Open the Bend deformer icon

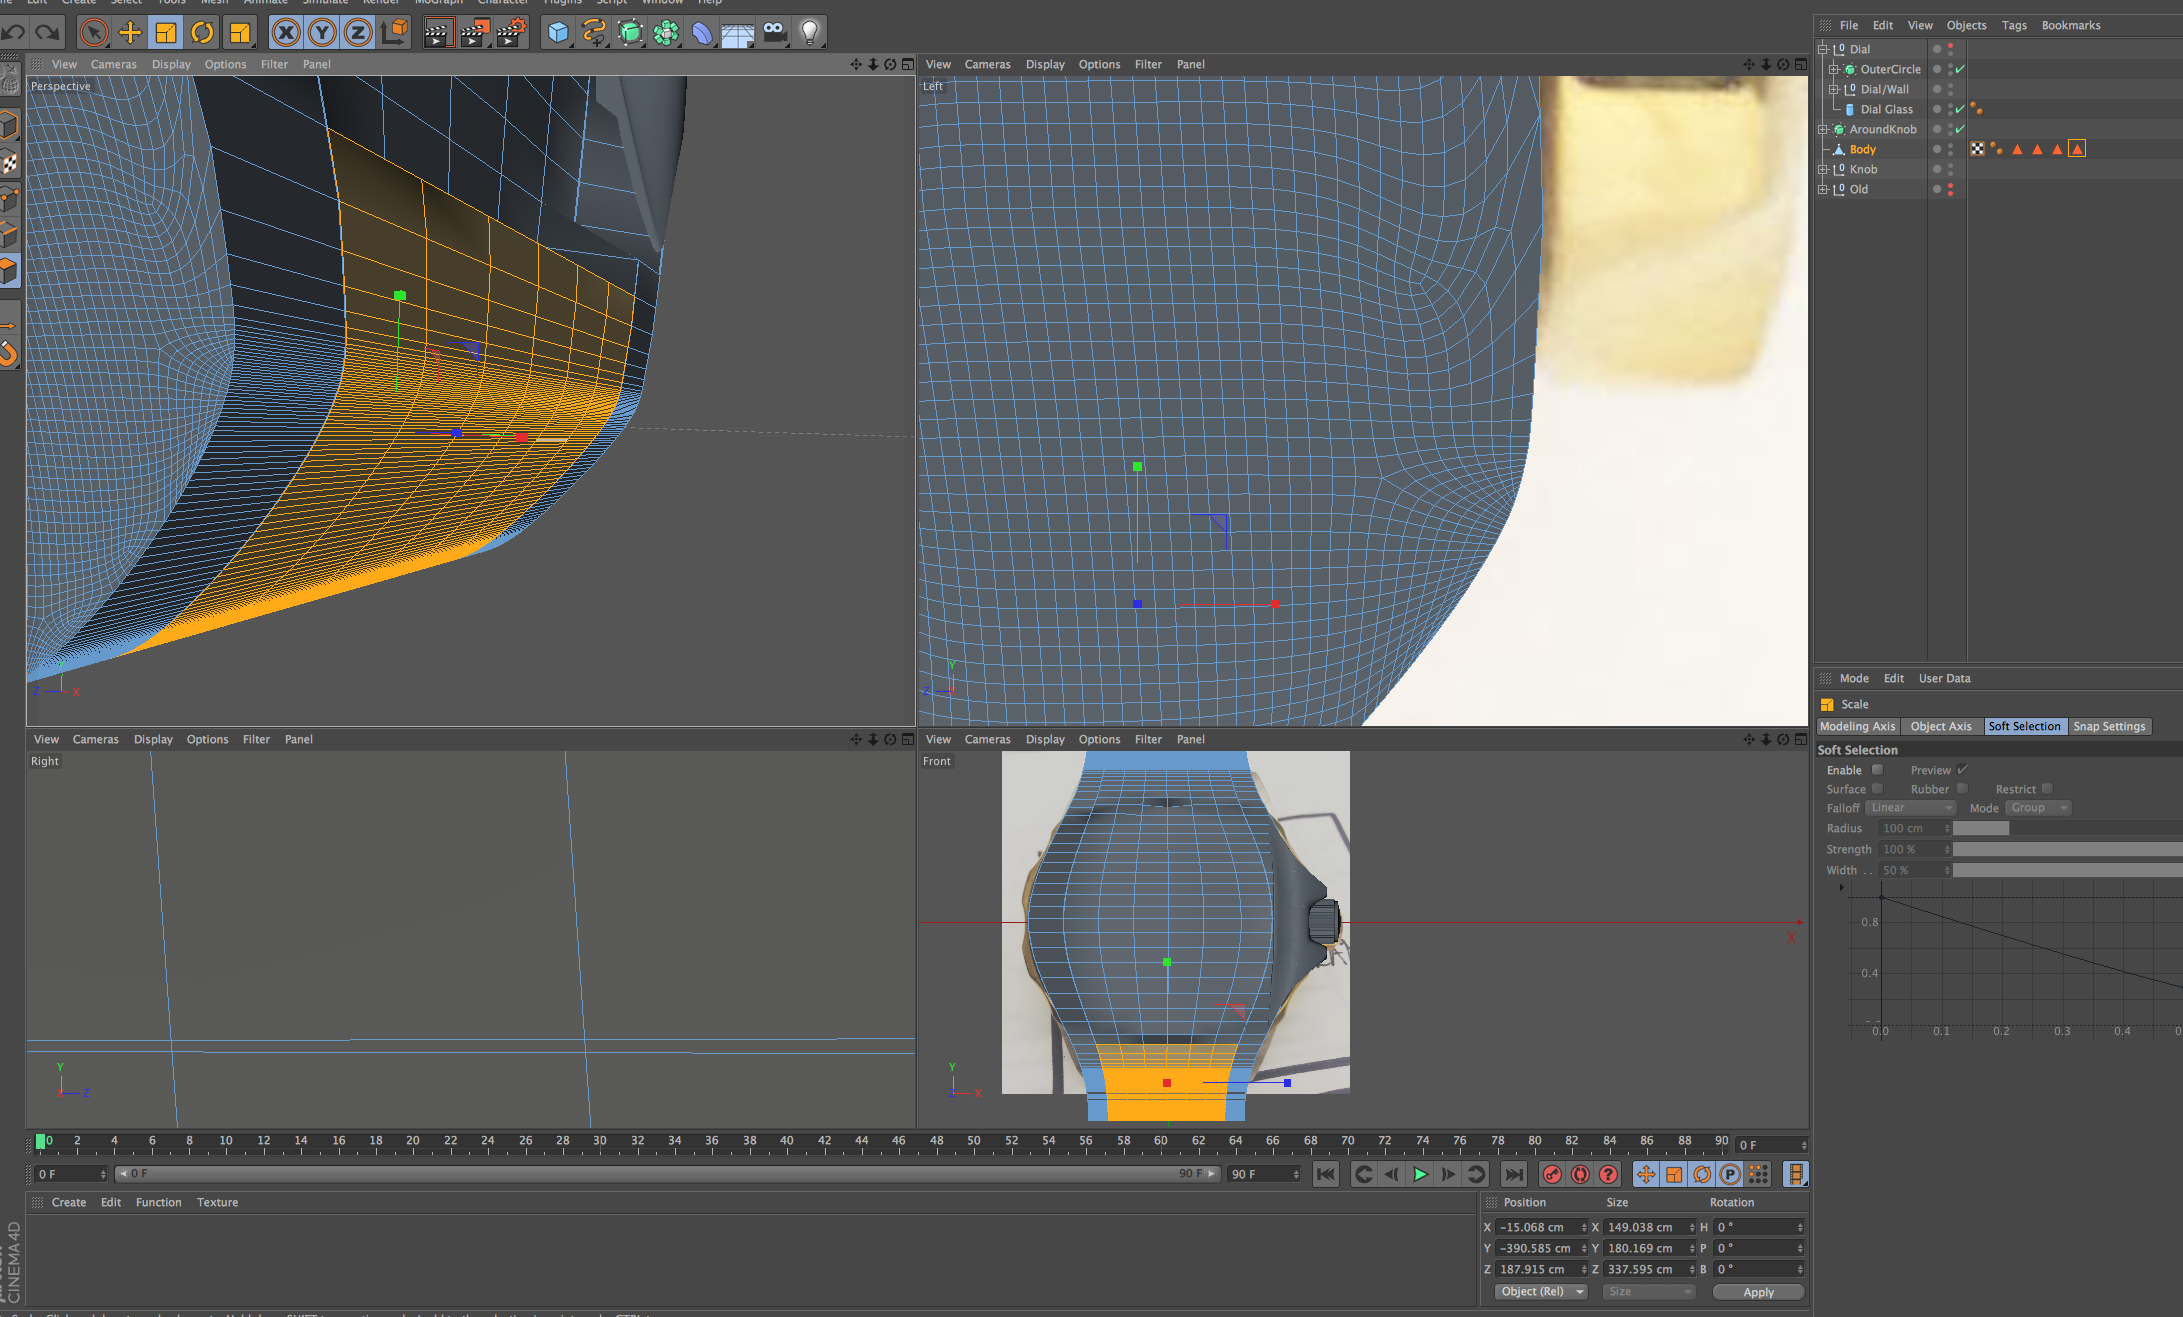coord(702,33)
